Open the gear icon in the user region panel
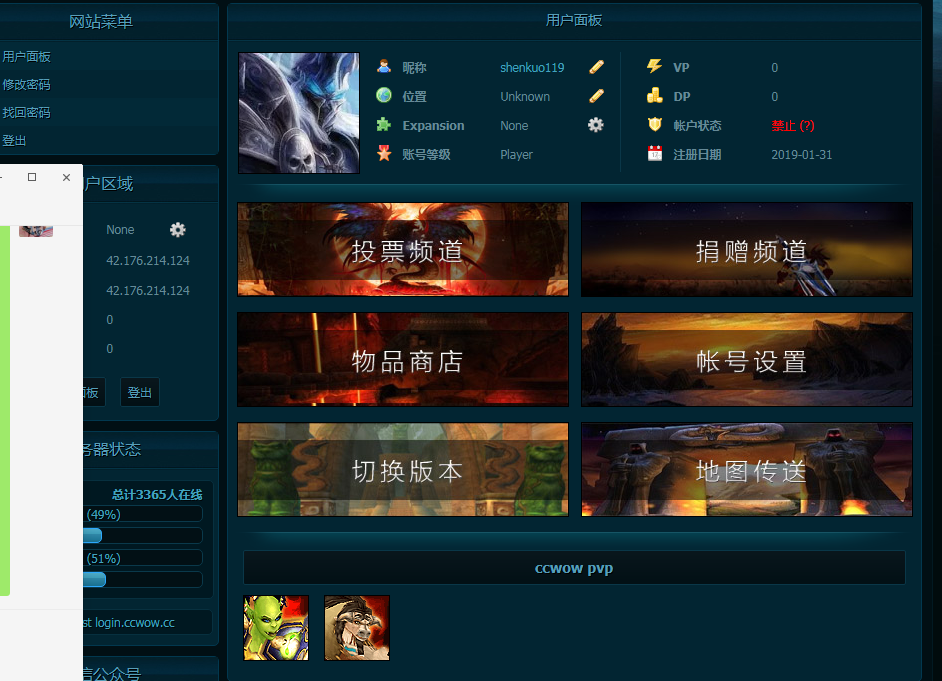The height and width of the screenshot is (681, 942). pyautogui.click(x=177, y=229)
